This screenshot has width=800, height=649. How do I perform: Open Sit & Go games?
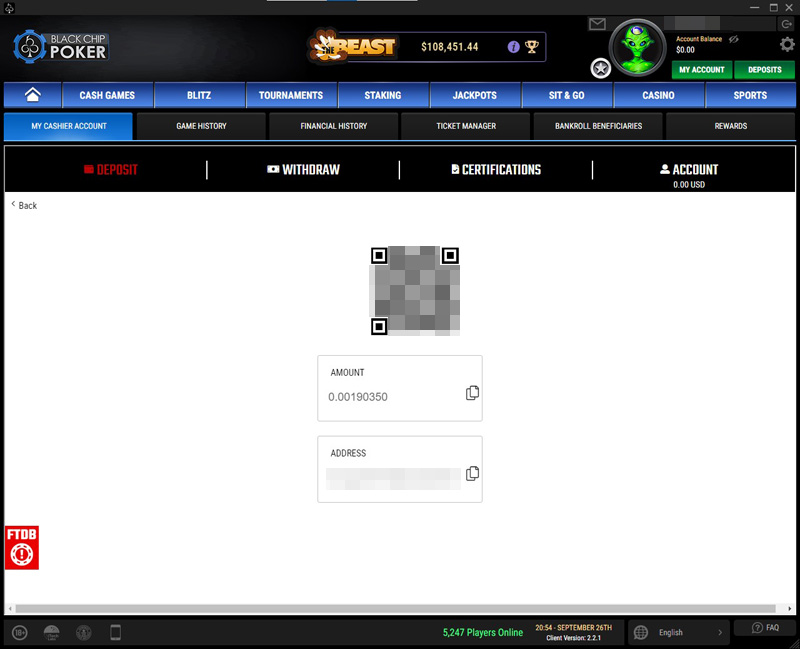(566, 95)
